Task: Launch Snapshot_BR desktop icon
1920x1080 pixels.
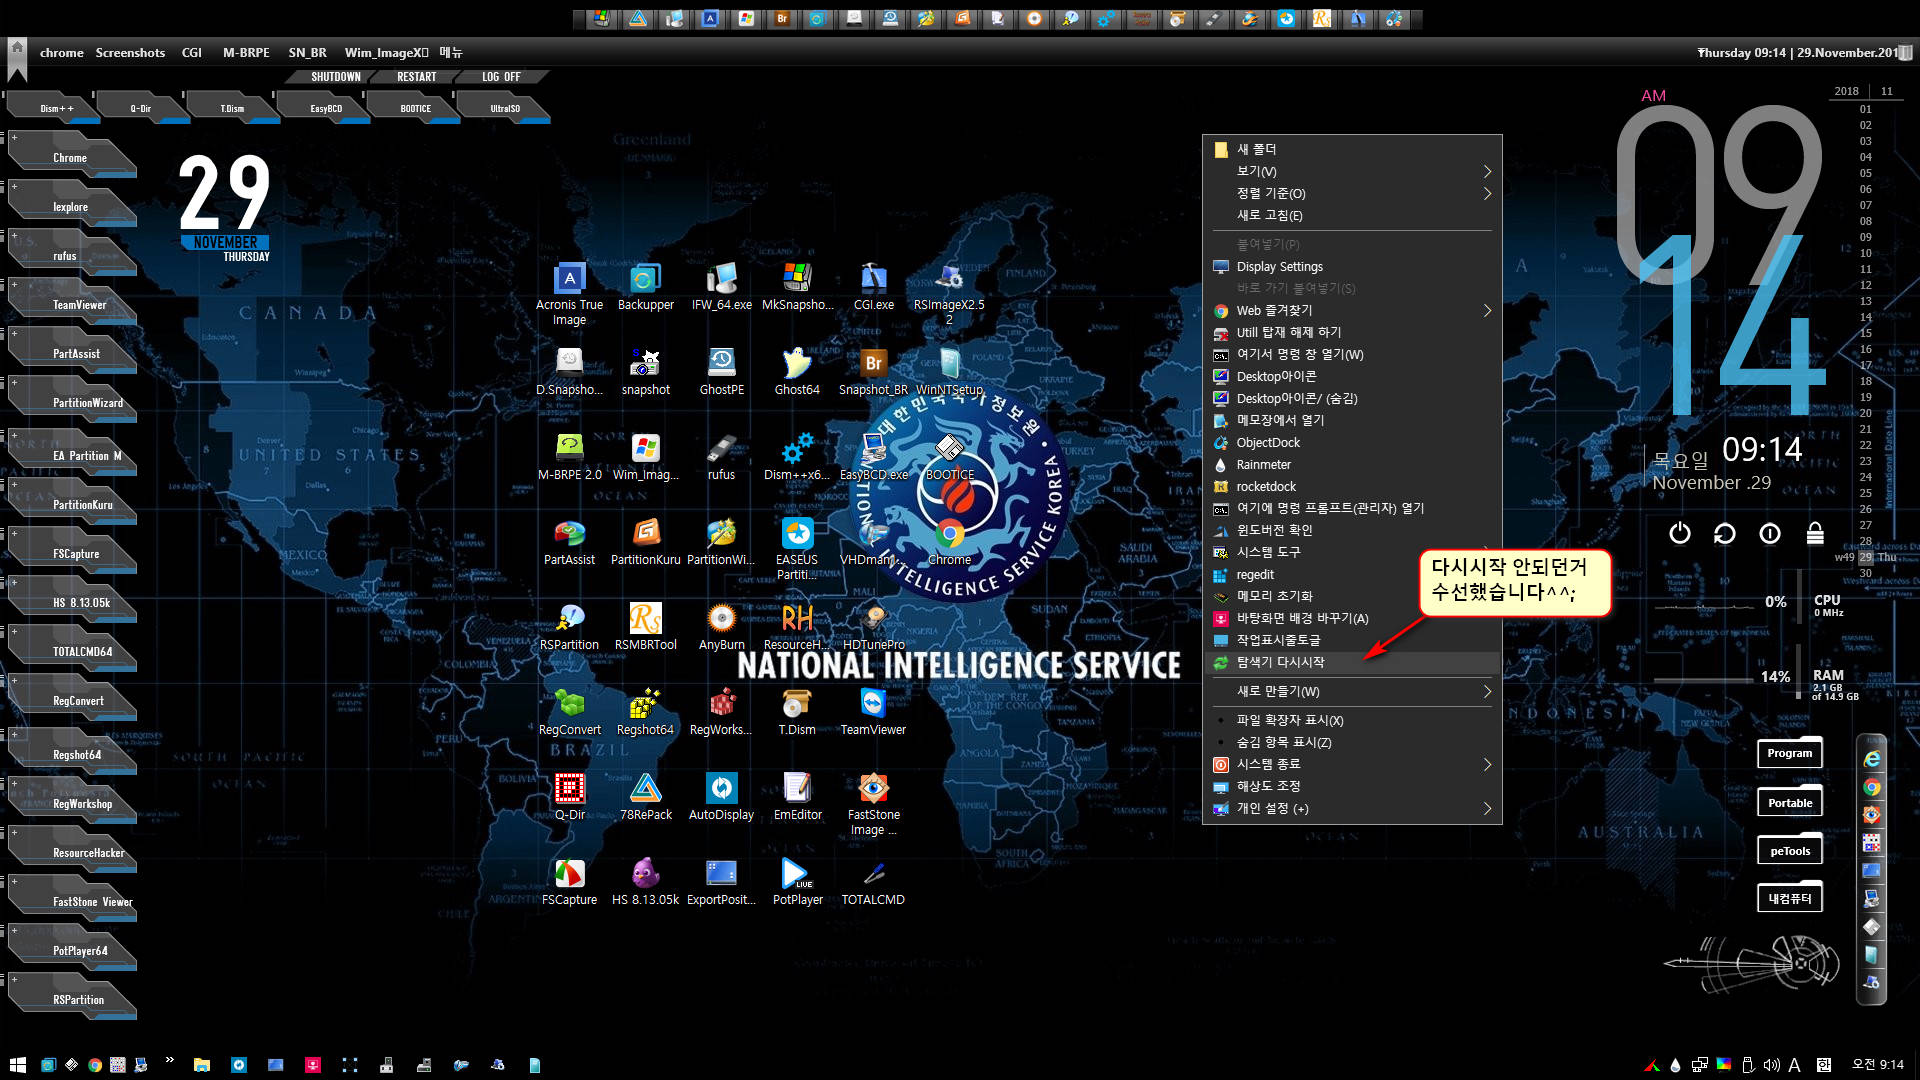Action: pyautogui.click(x=873, y=372)
